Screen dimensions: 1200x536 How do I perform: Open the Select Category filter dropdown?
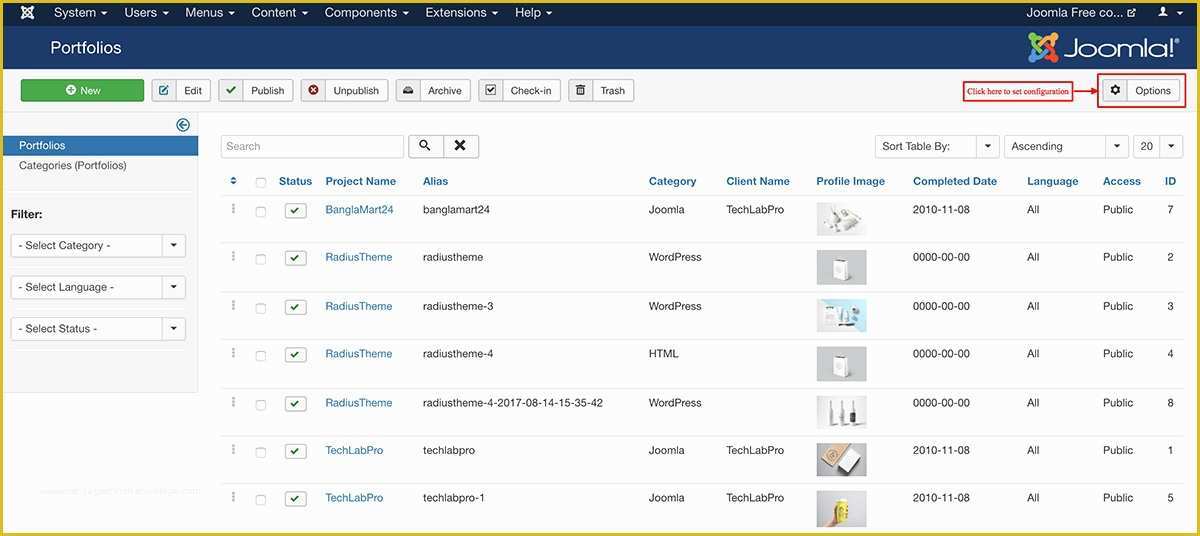point(98,245)
